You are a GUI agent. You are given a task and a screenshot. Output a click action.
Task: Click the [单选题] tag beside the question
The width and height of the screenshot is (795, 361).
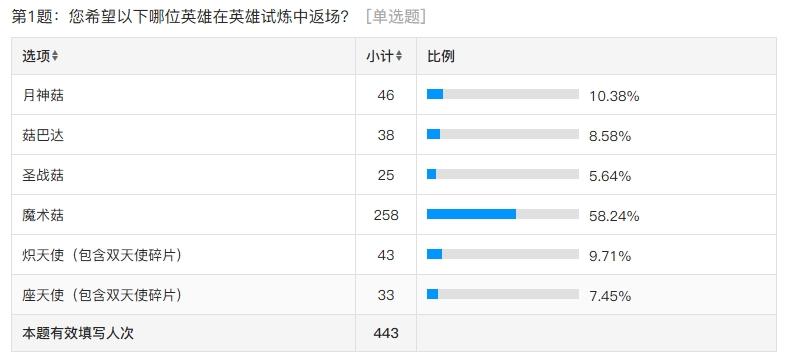395,17
